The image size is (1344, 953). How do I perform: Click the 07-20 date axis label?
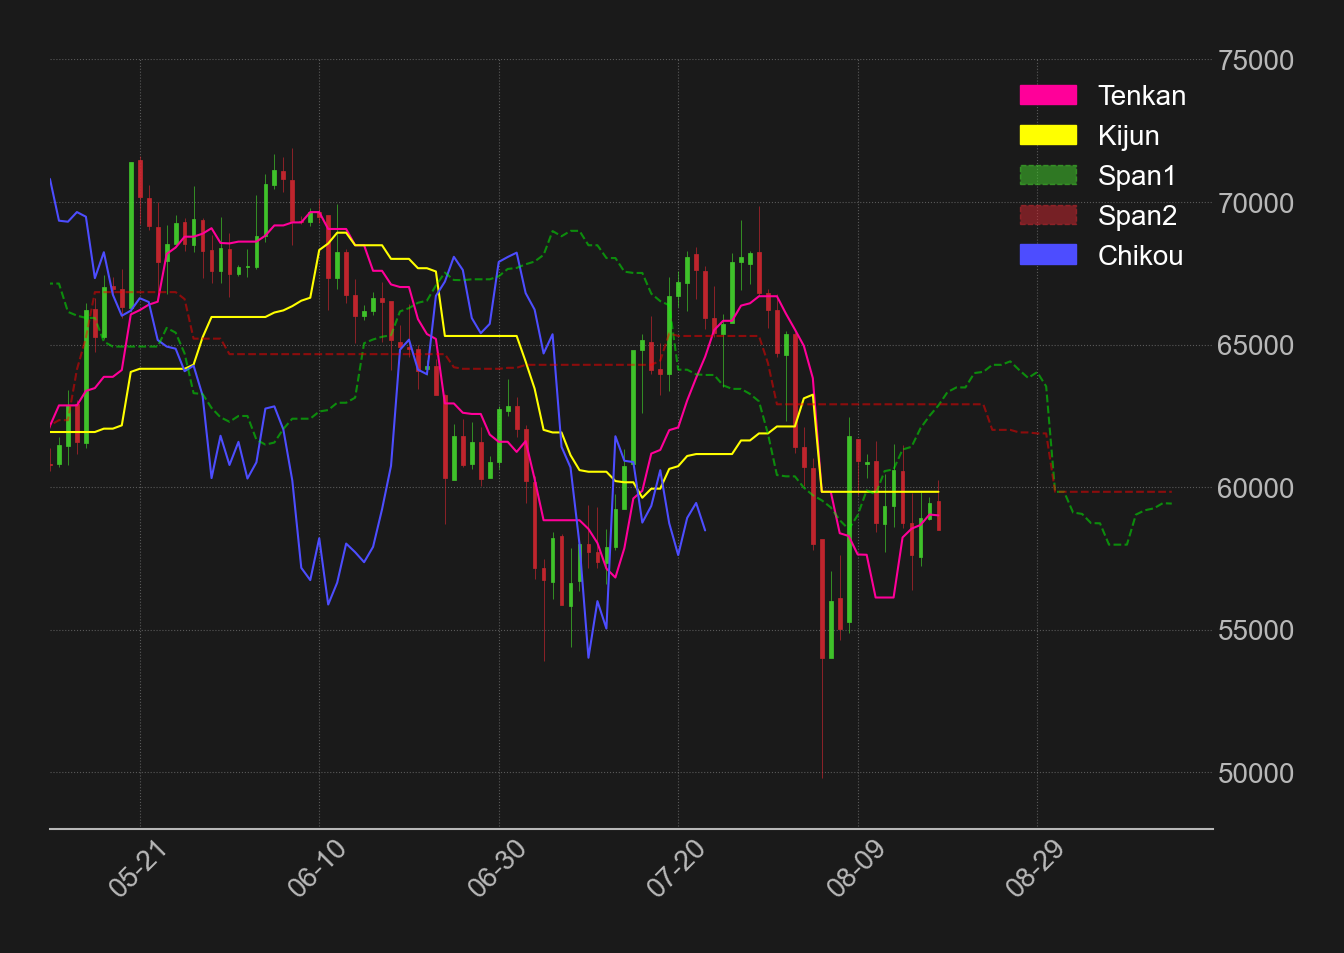click(x=675, y=868)
